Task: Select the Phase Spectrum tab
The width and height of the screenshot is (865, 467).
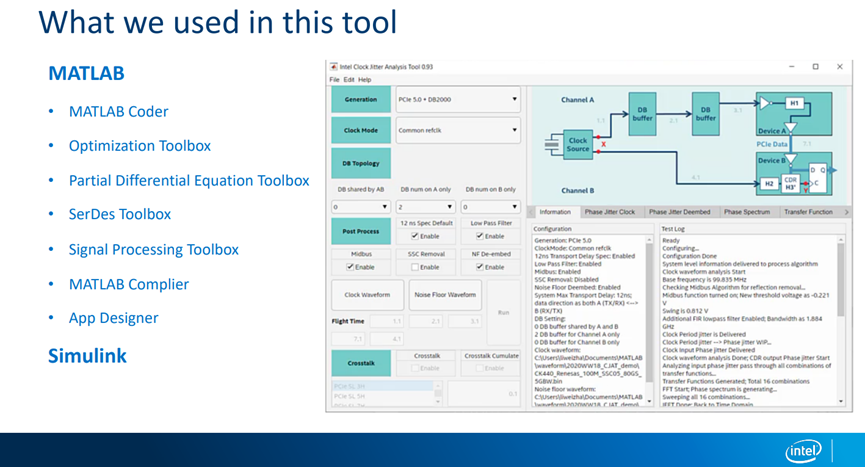Action: click(746, 212)
